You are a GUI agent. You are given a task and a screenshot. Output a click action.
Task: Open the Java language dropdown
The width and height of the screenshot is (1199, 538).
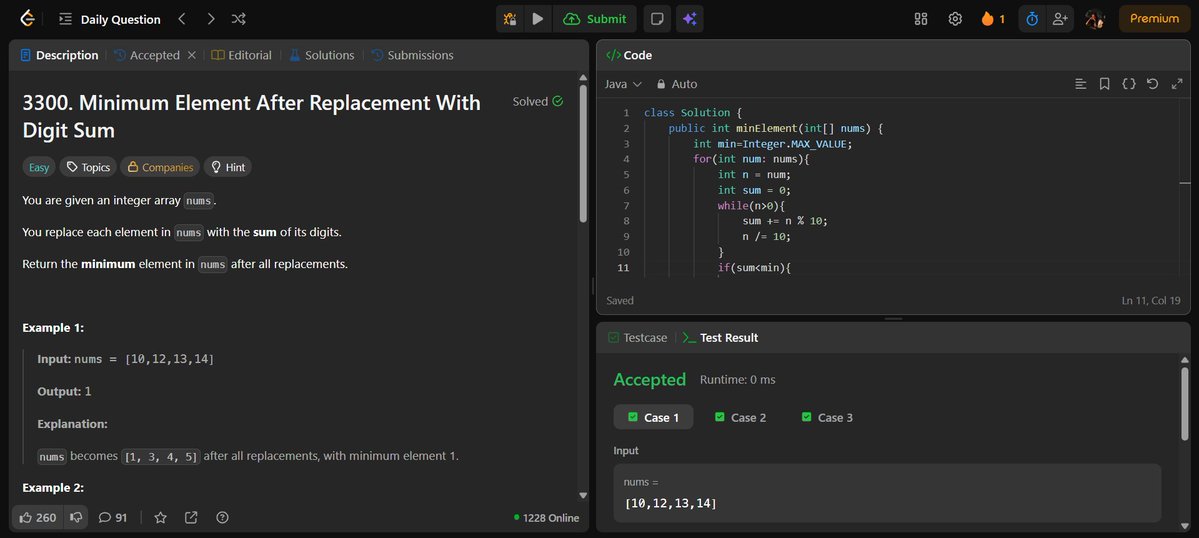tap(623, 84)
